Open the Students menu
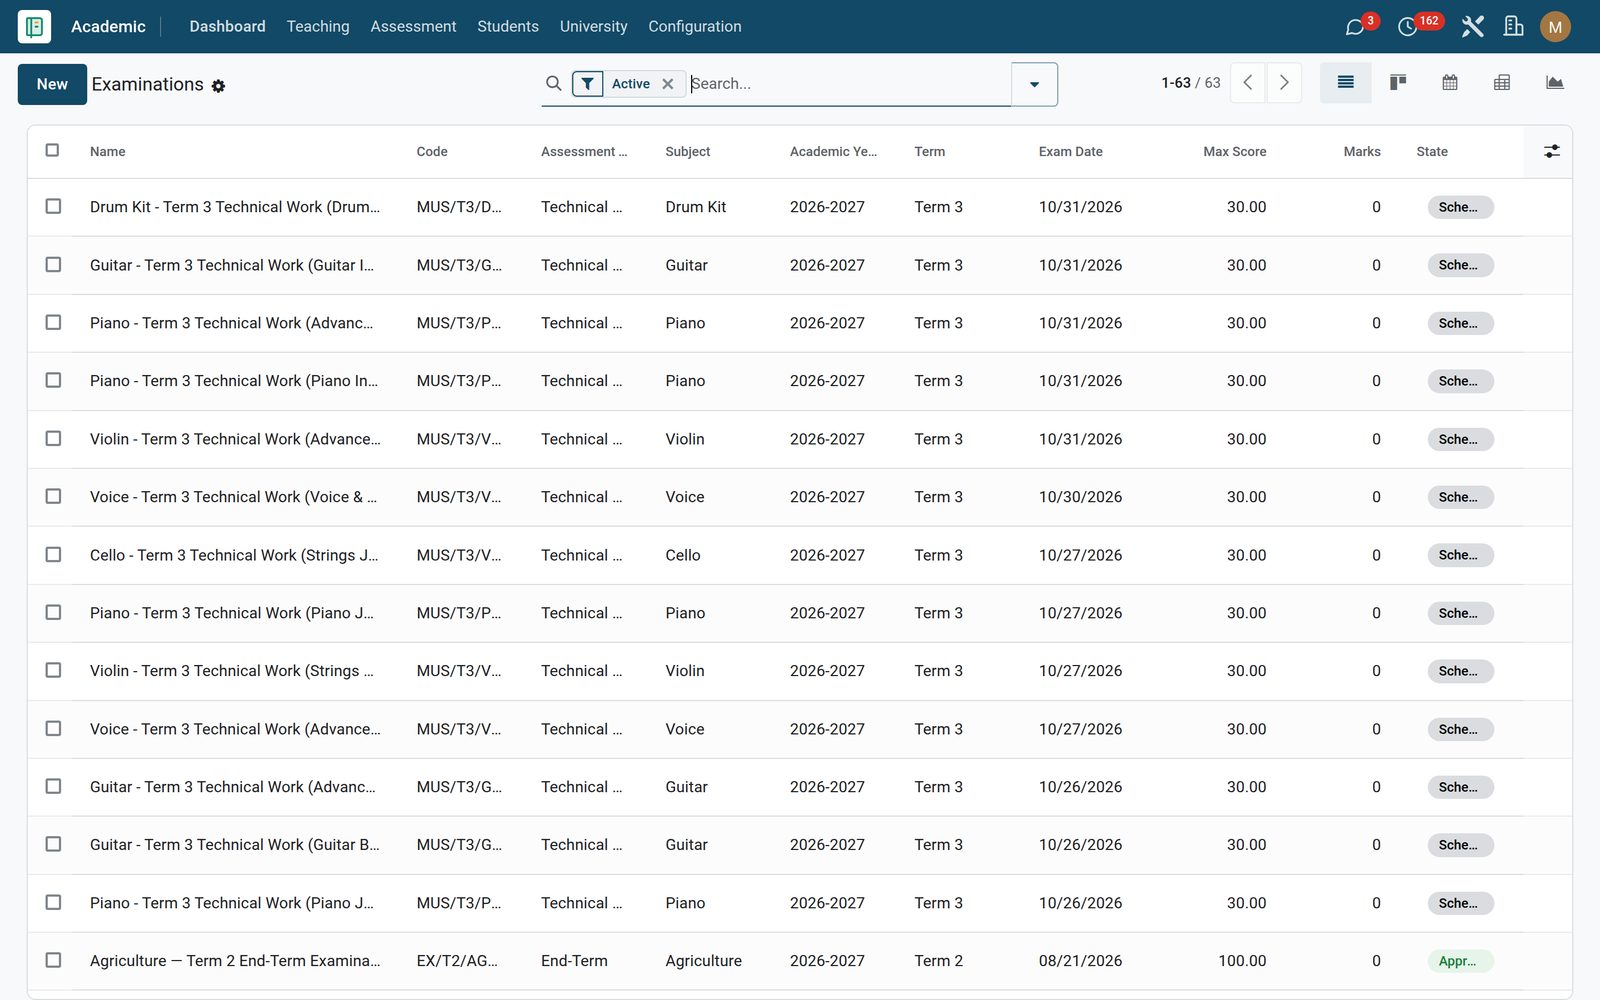 (508, 27)
